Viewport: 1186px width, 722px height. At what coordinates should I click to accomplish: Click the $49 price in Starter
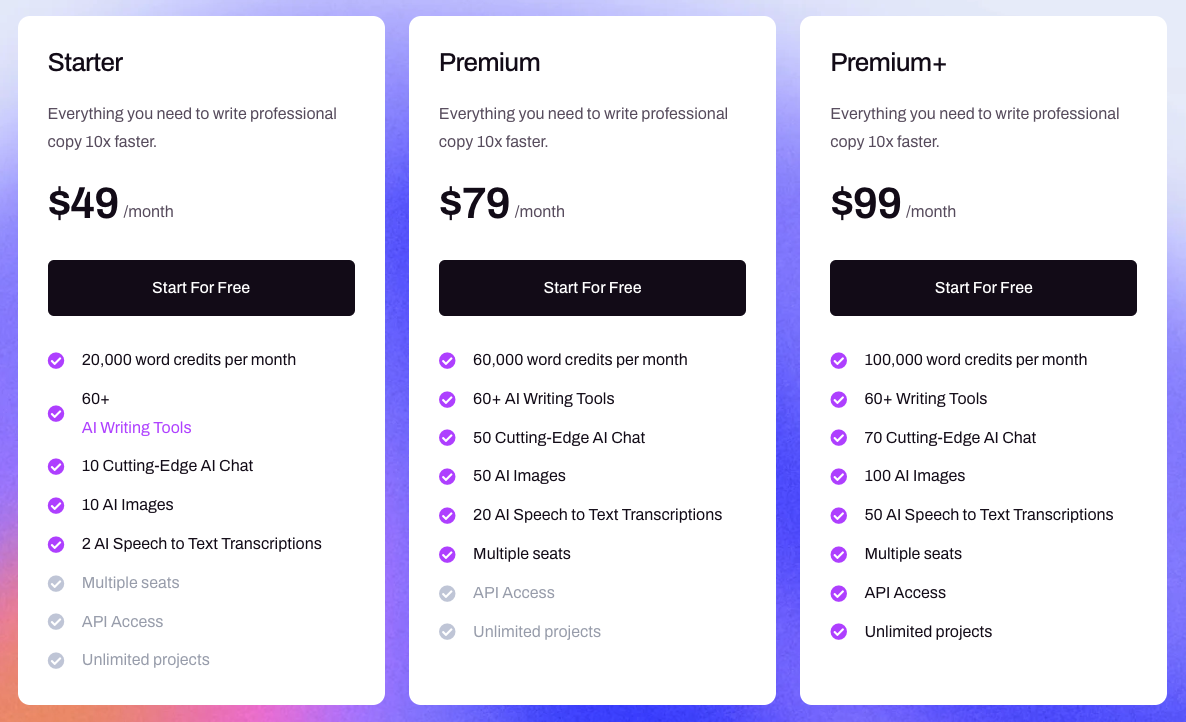click(x=84, y=204)
